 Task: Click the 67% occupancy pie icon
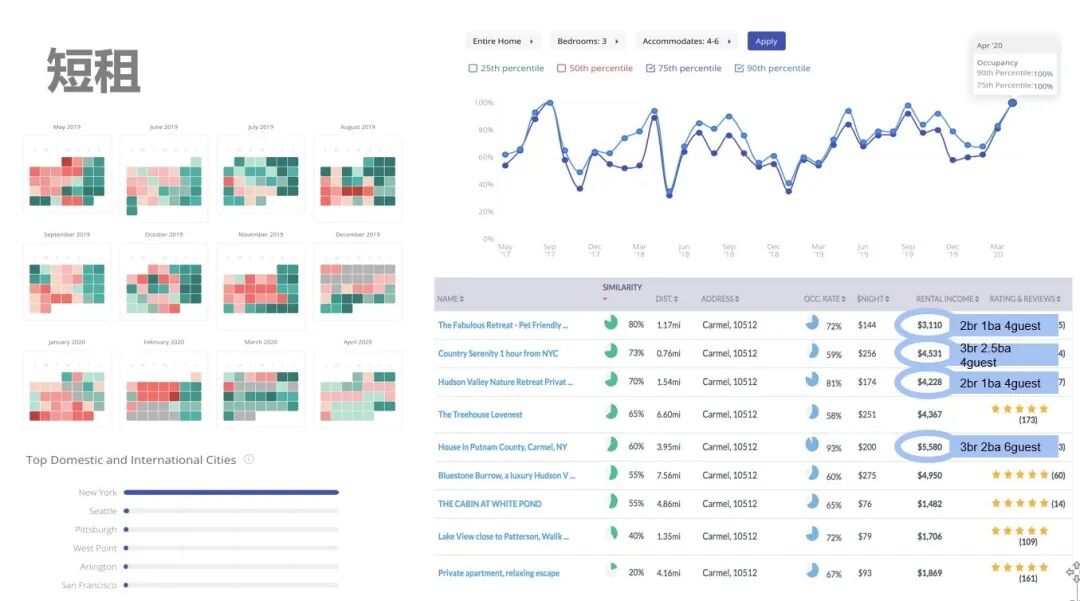coord(812,570)
